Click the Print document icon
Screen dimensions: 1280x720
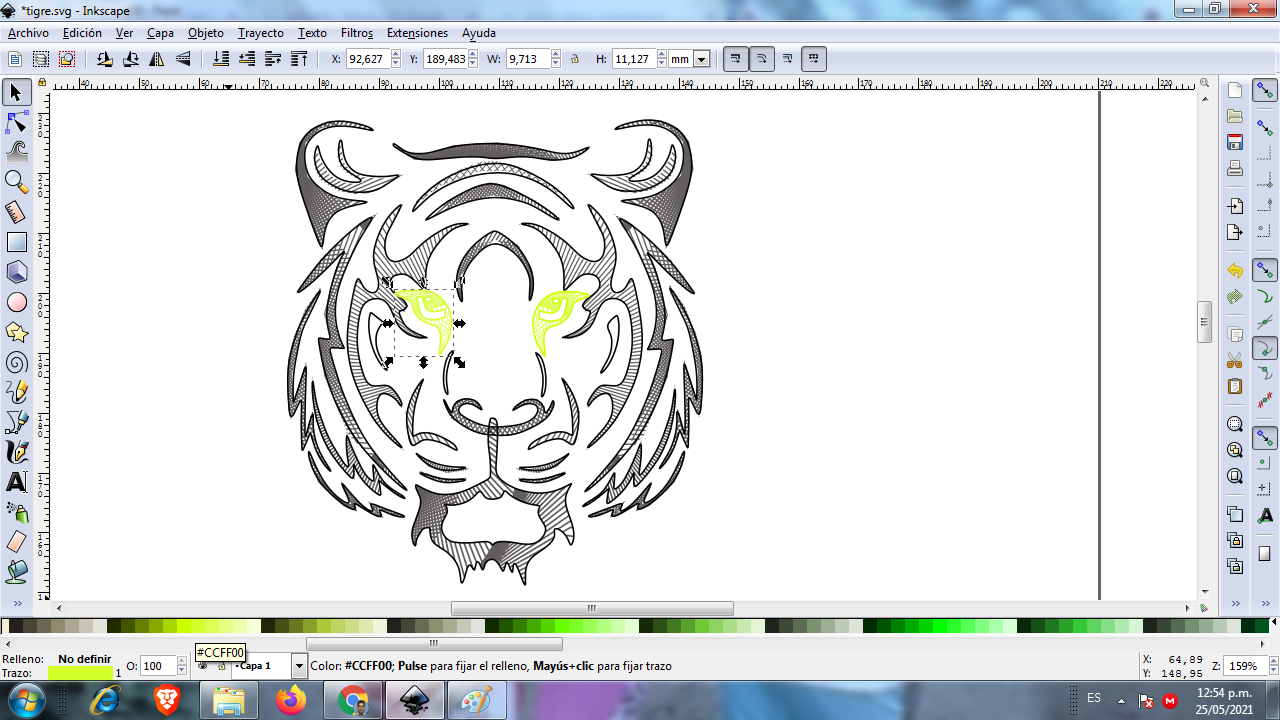click(1235, 168)
